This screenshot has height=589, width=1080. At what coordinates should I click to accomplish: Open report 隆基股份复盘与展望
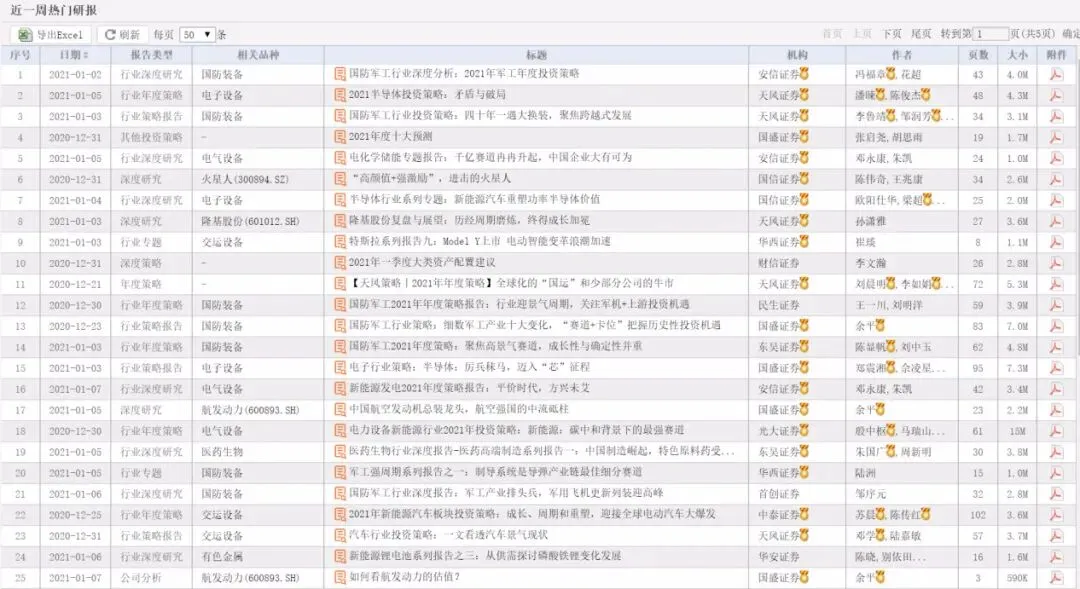(x=469, y=220)
